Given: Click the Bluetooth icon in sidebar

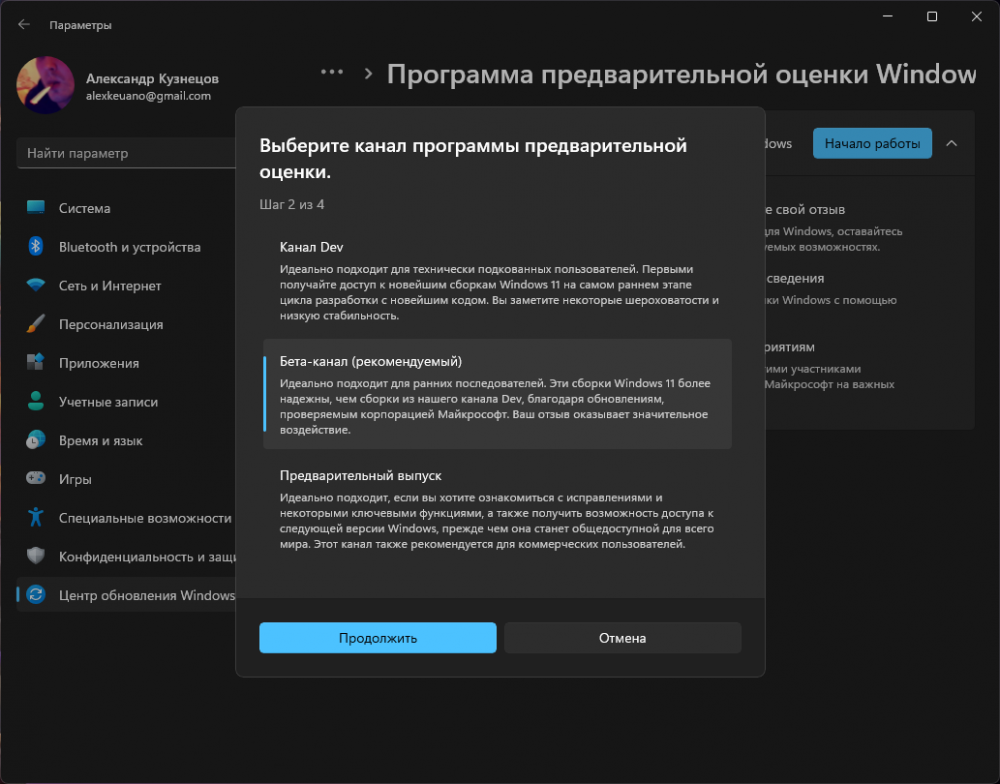Looking at the screenshot, I should [36, 246].
